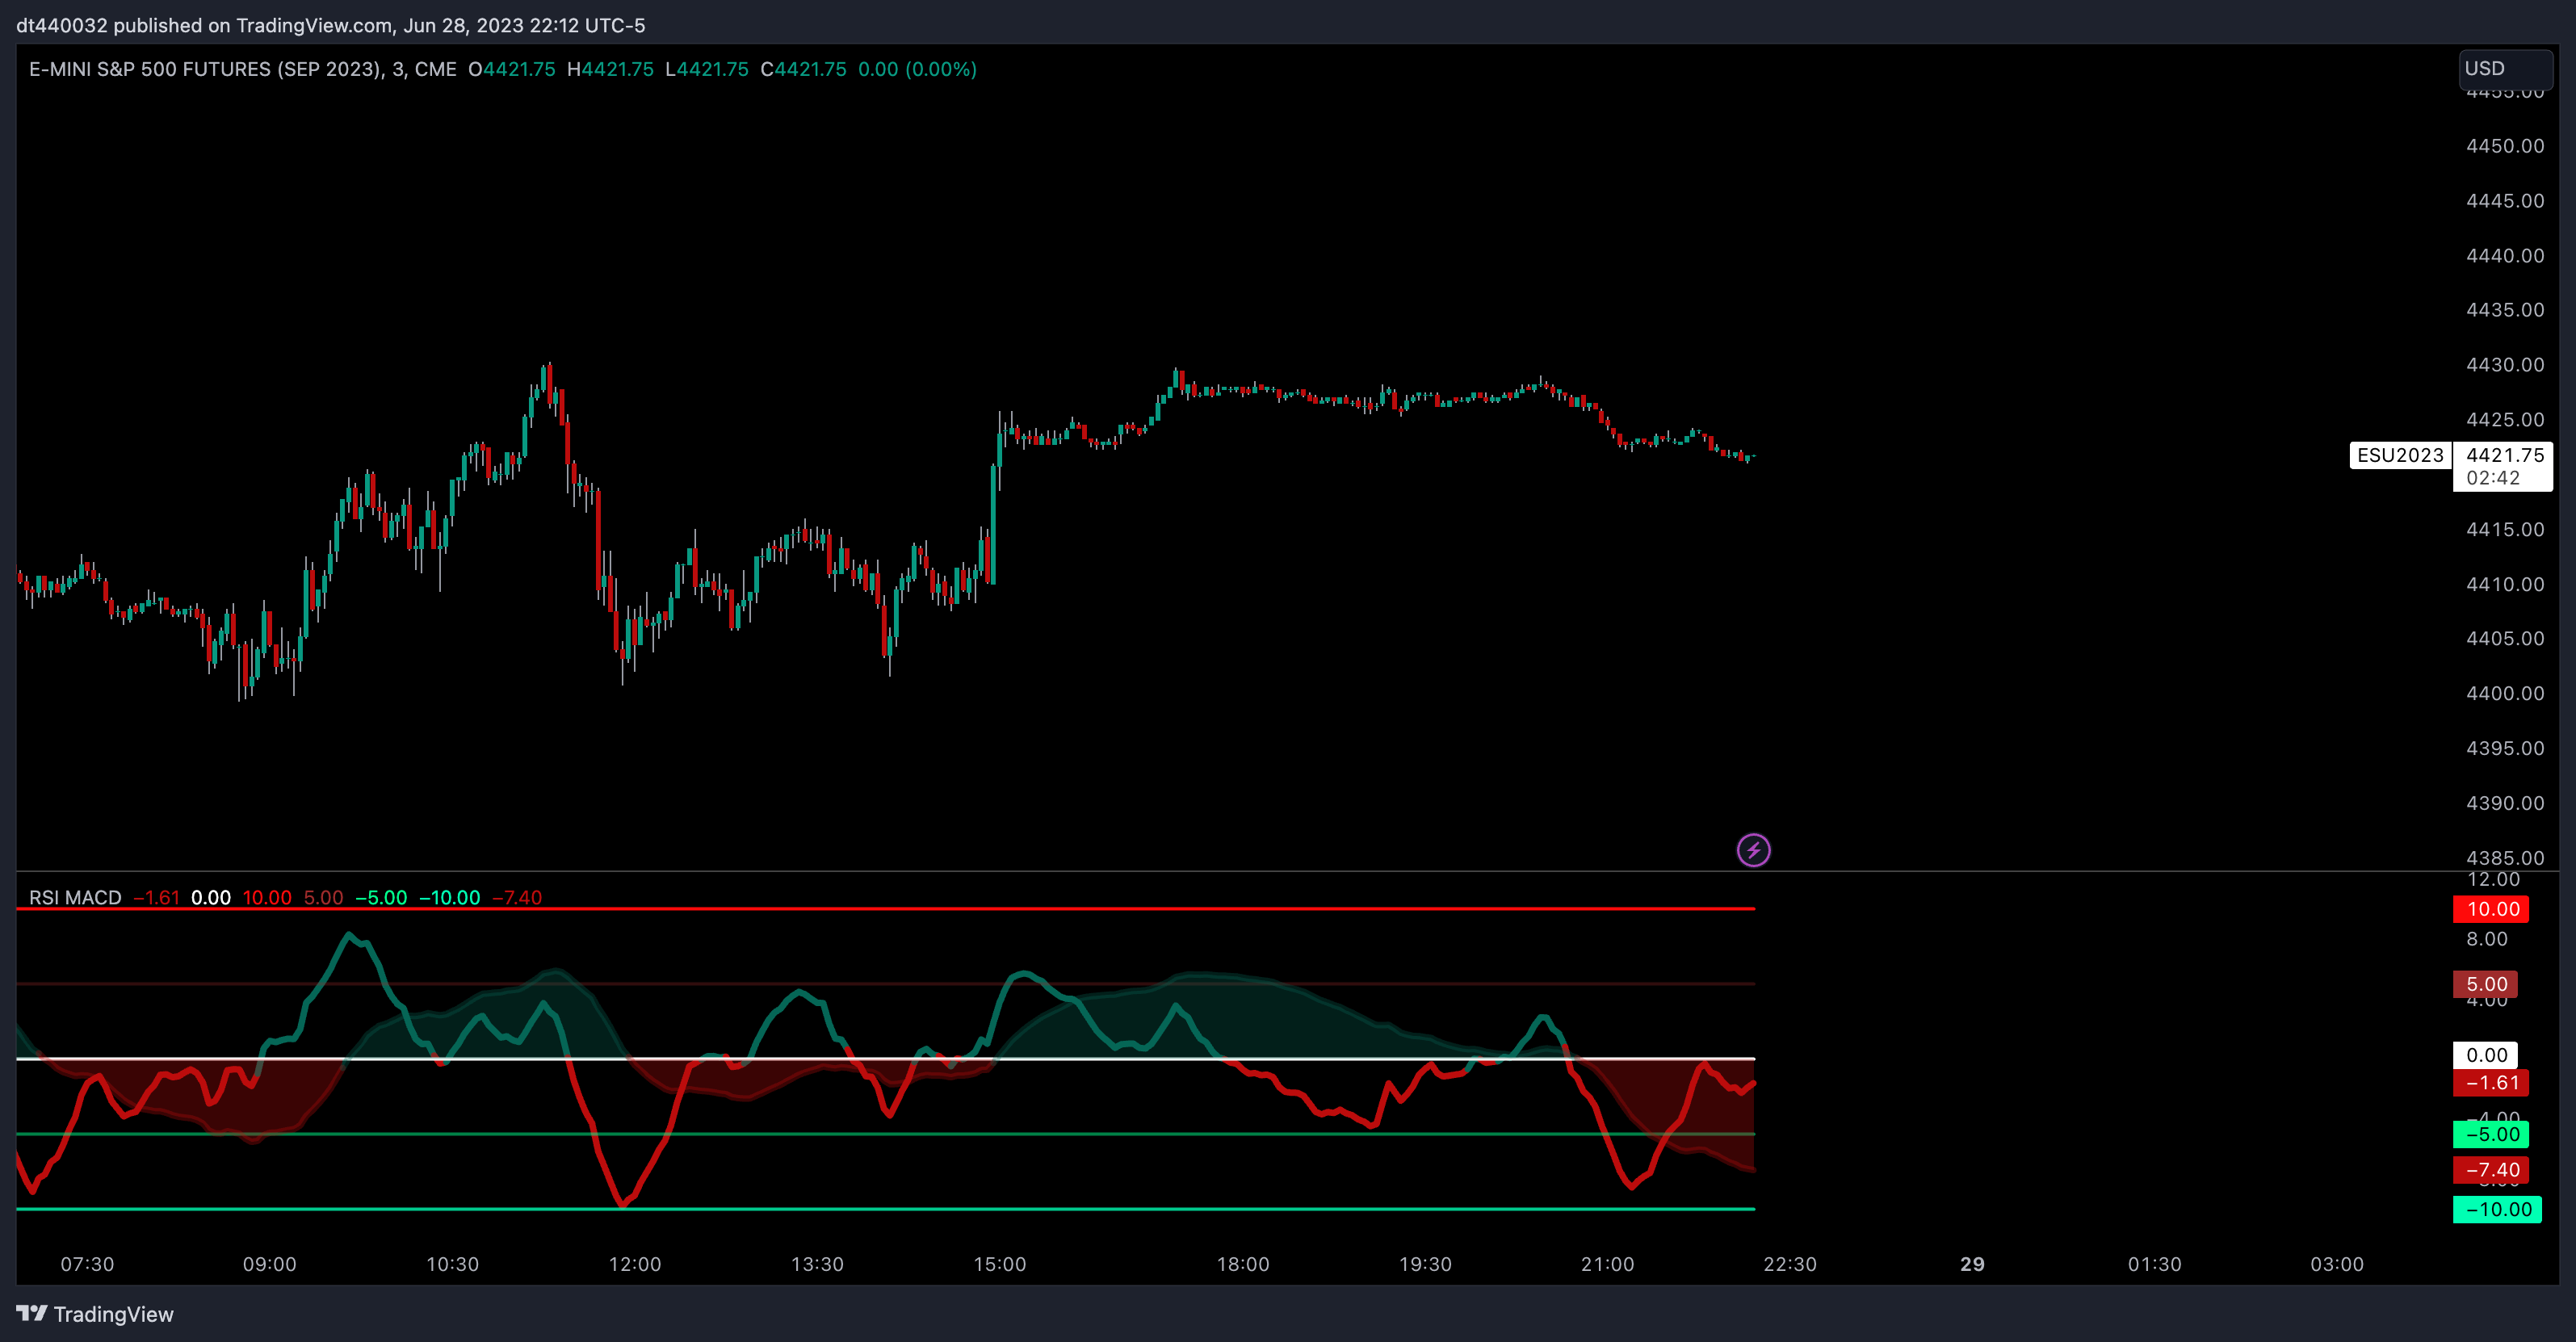Screen dimensions: 2576x1342
Task: Click the 4440.00 price scale label
Action: pyautogui.click(x=2505, y=256)
